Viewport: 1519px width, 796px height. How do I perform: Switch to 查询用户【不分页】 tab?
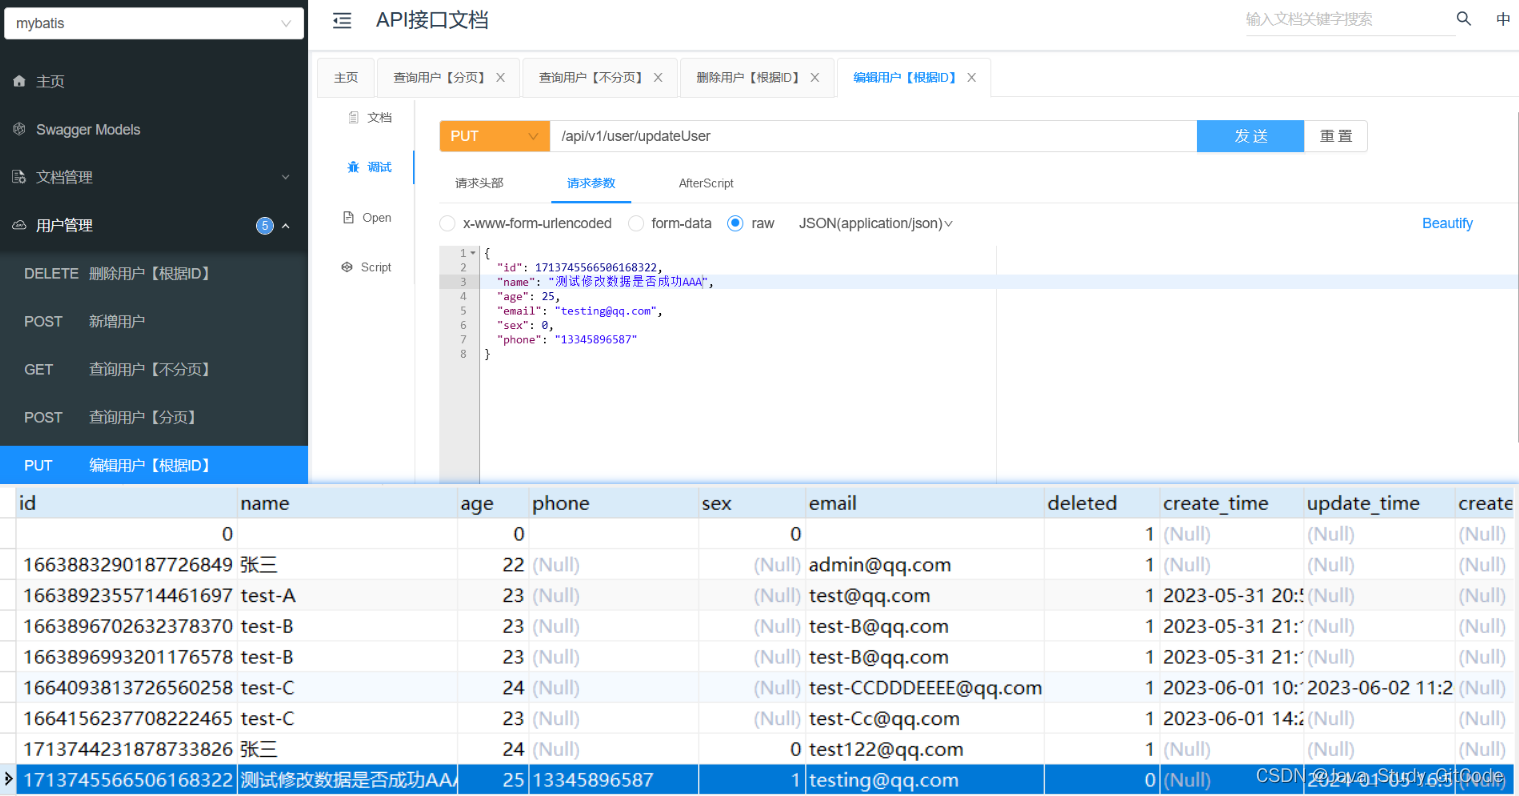pos(591,77)
